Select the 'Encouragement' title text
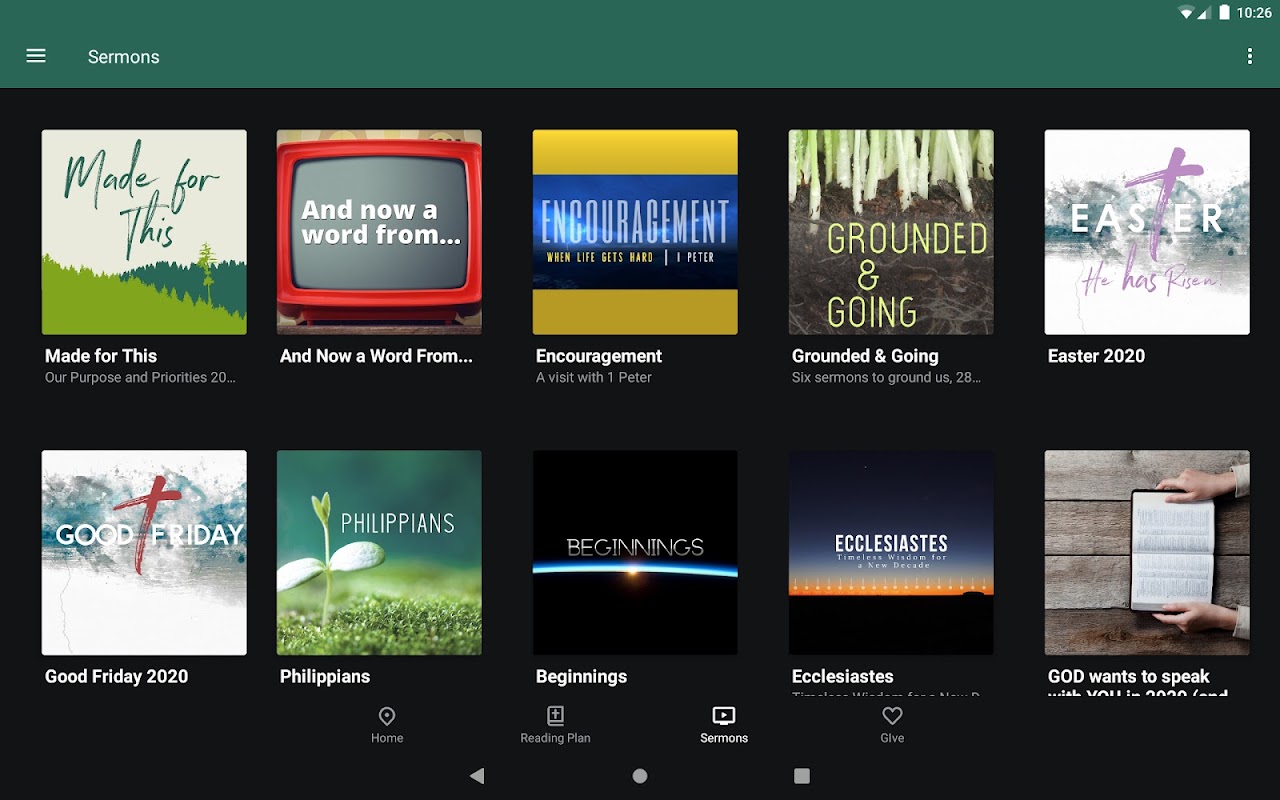 599,356
